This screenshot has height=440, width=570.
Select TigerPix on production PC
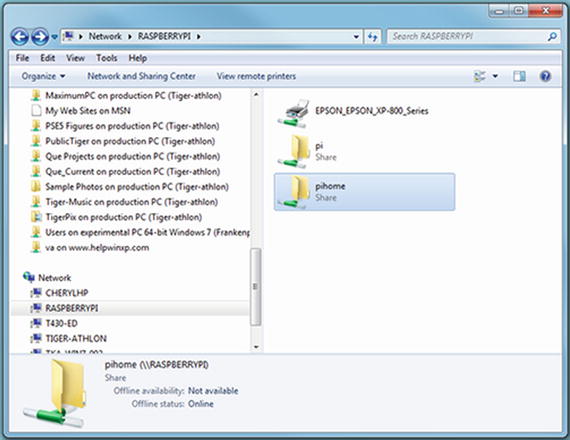click(123, 217)
